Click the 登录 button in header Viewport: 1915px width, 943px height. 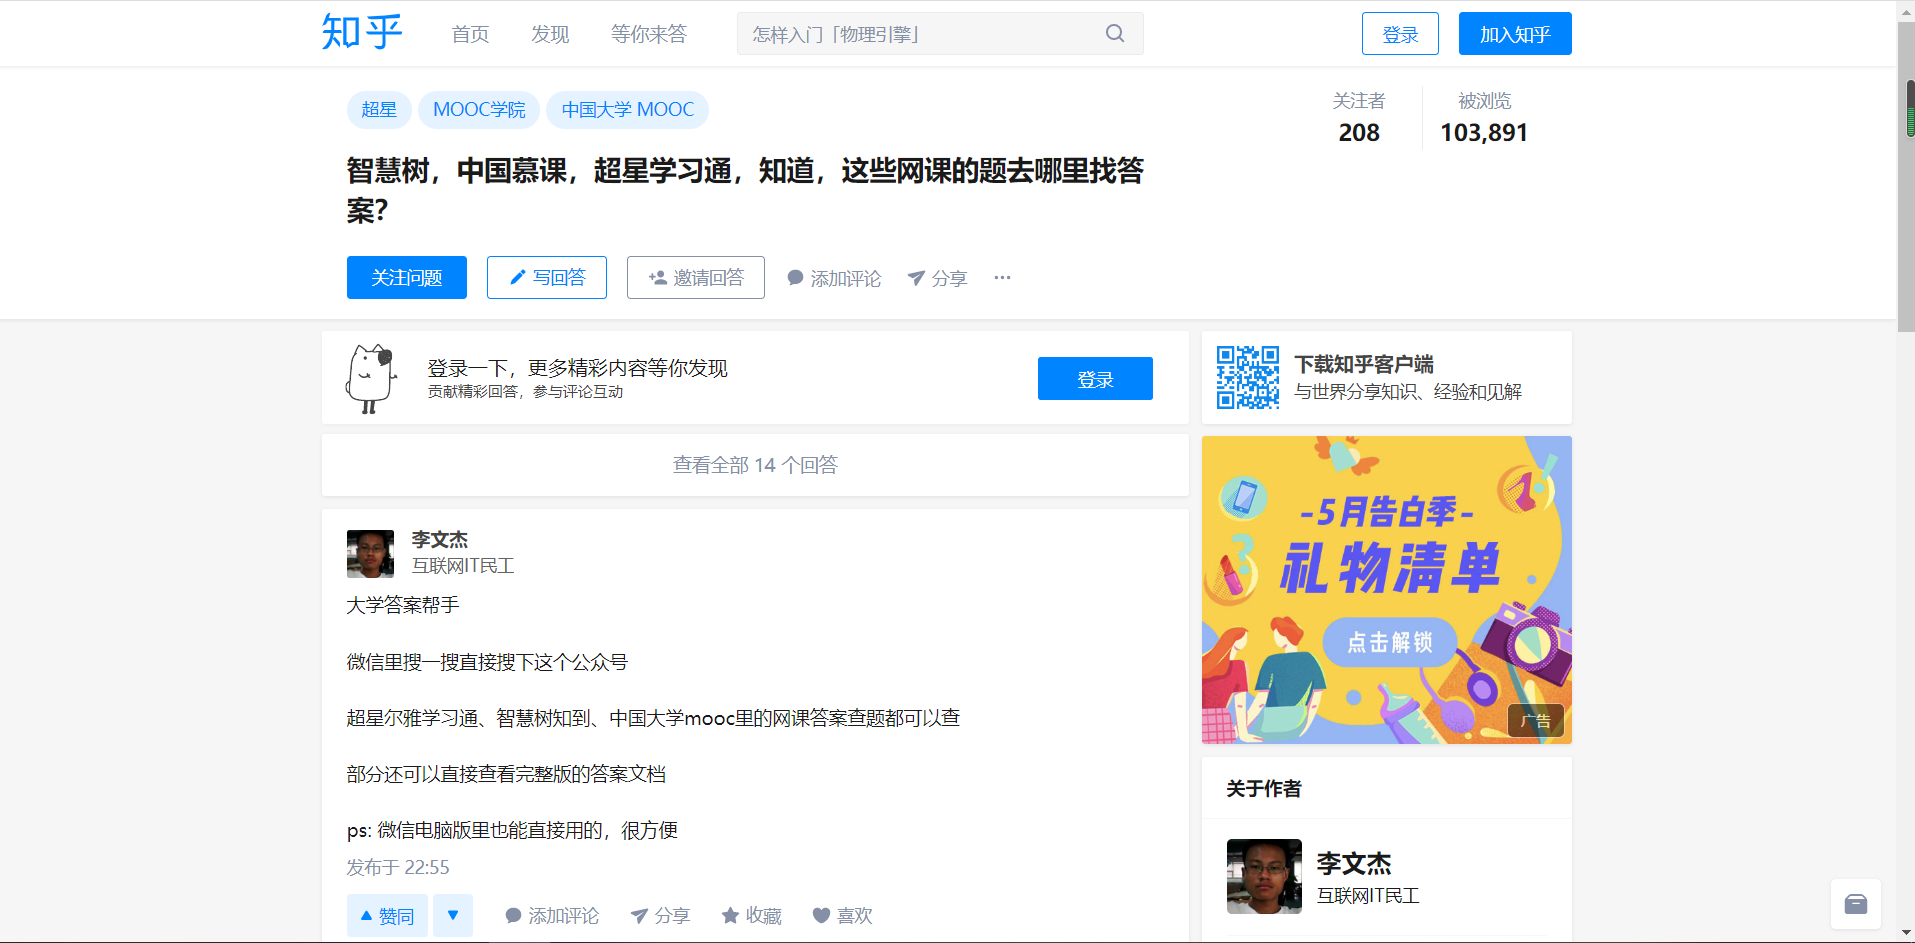1400,34
